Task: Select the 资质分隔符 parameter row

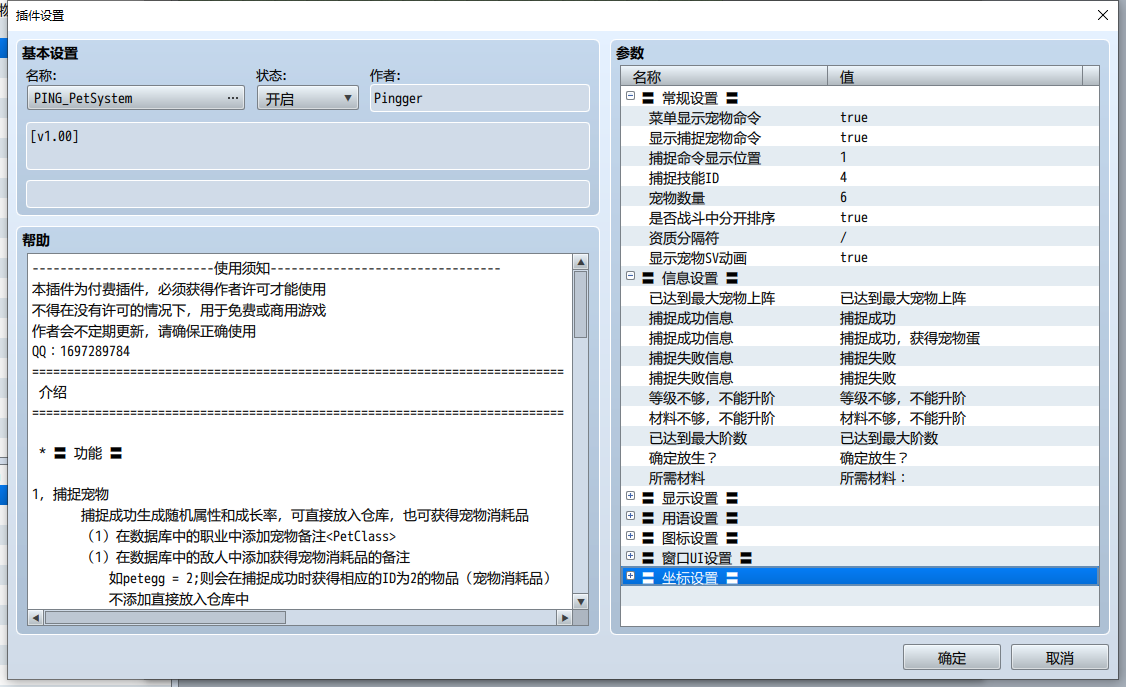Action: (x=860, y=238)
